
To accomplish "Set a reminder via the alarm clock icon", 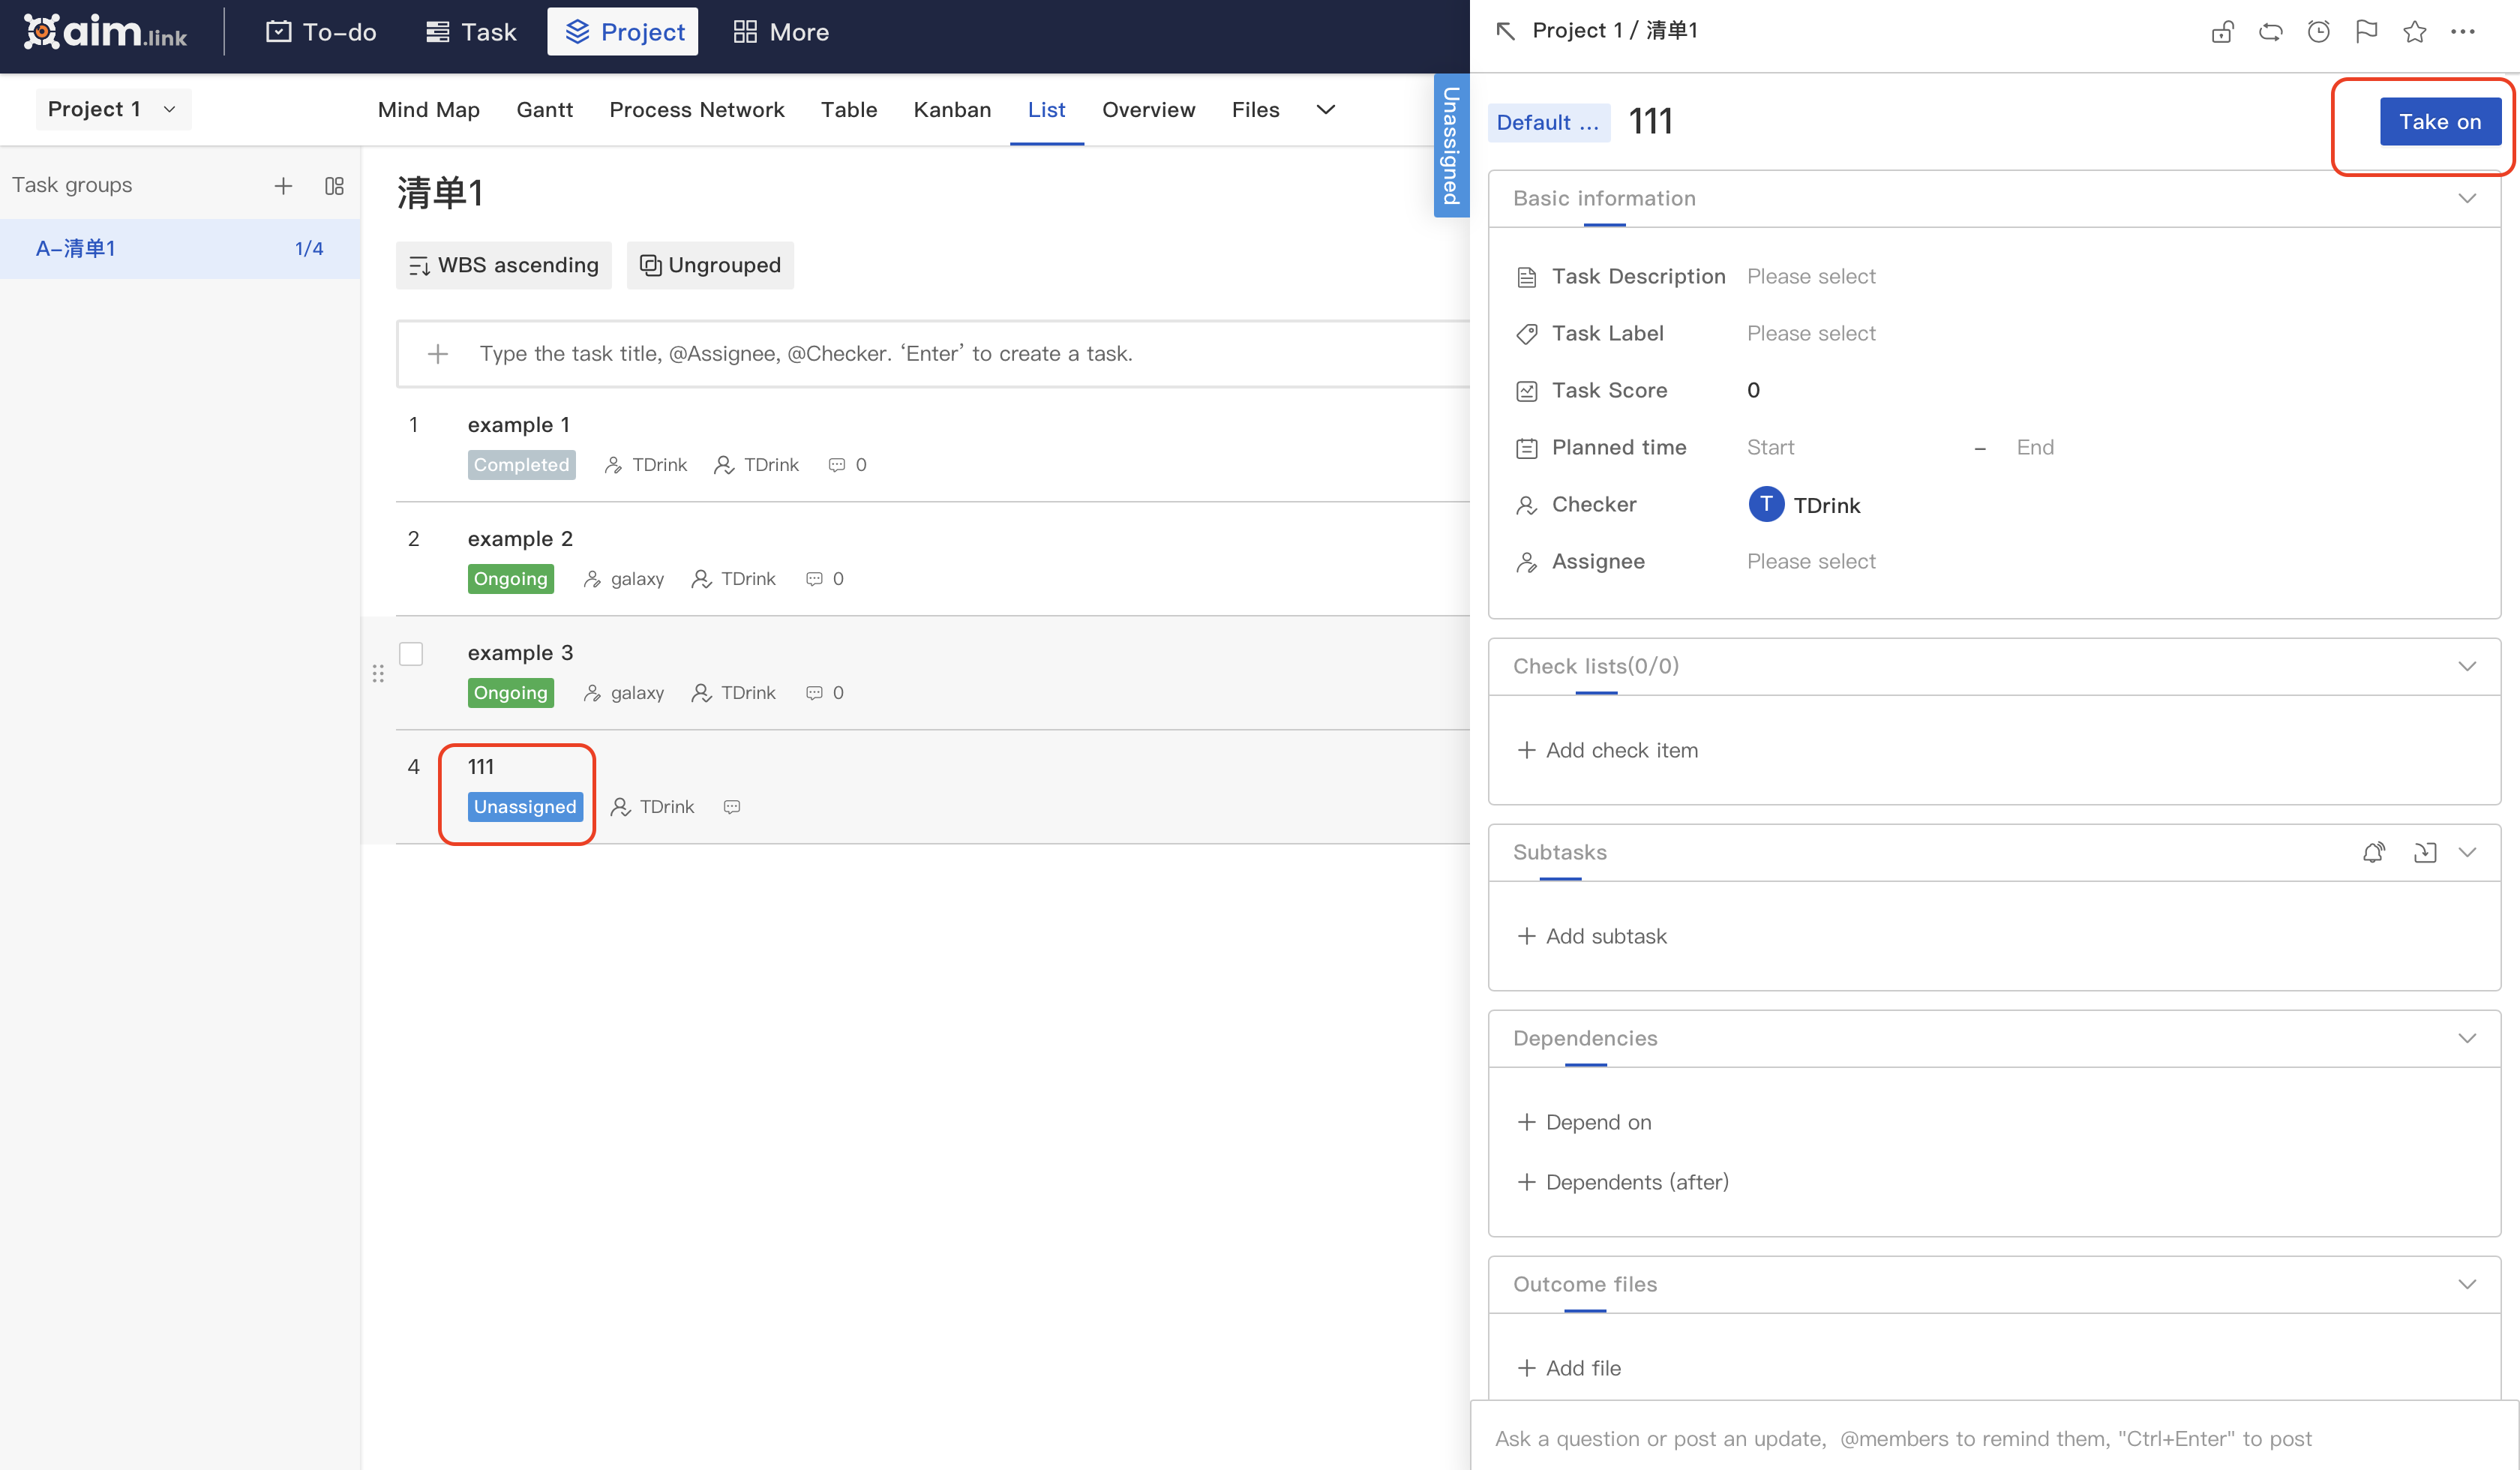I will point(2318,31).
